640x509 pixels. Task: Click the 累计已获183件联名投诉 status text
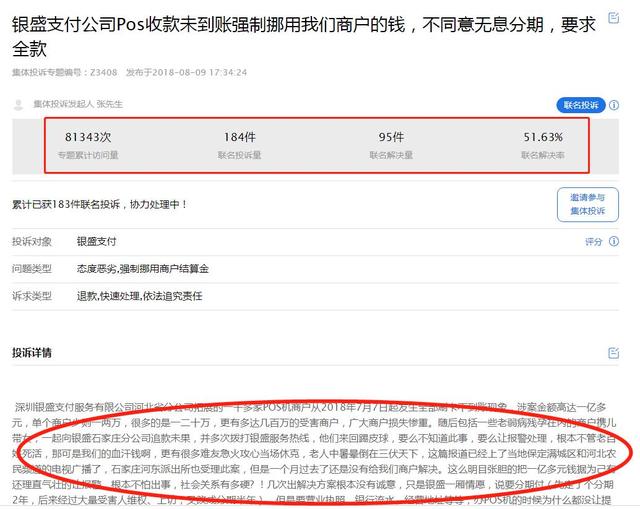pos(99,204)
